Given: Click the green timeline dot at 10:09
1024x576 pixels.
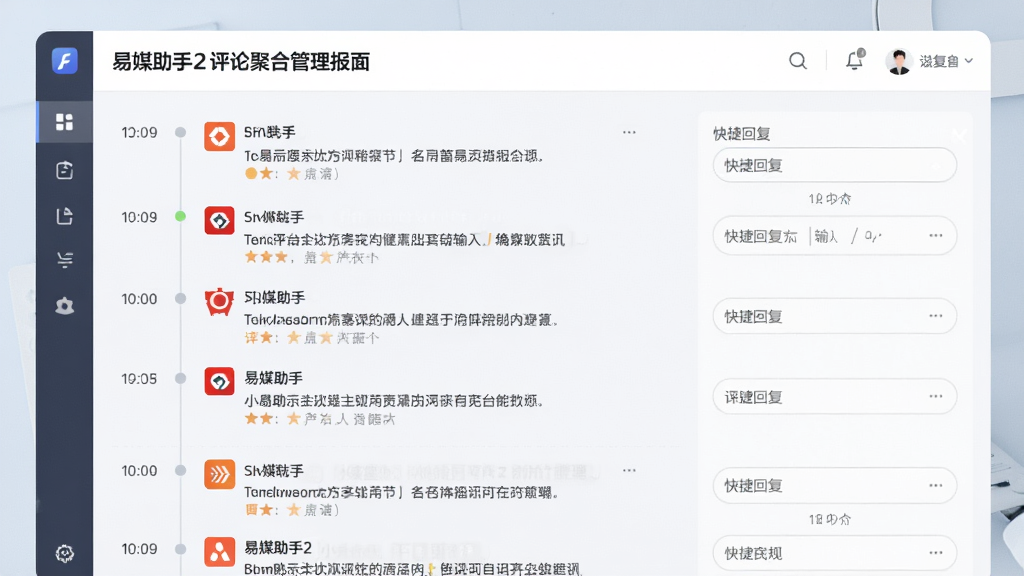Looking at the screenshot, I should coord(180,216).
